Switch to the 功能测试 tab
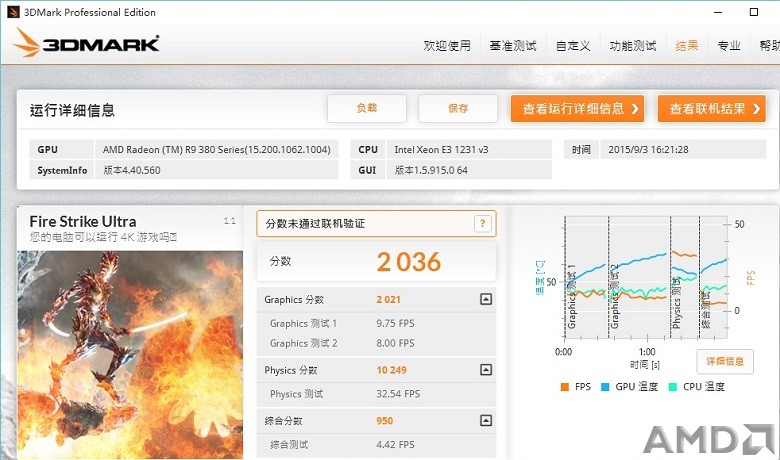 (633, 46)
